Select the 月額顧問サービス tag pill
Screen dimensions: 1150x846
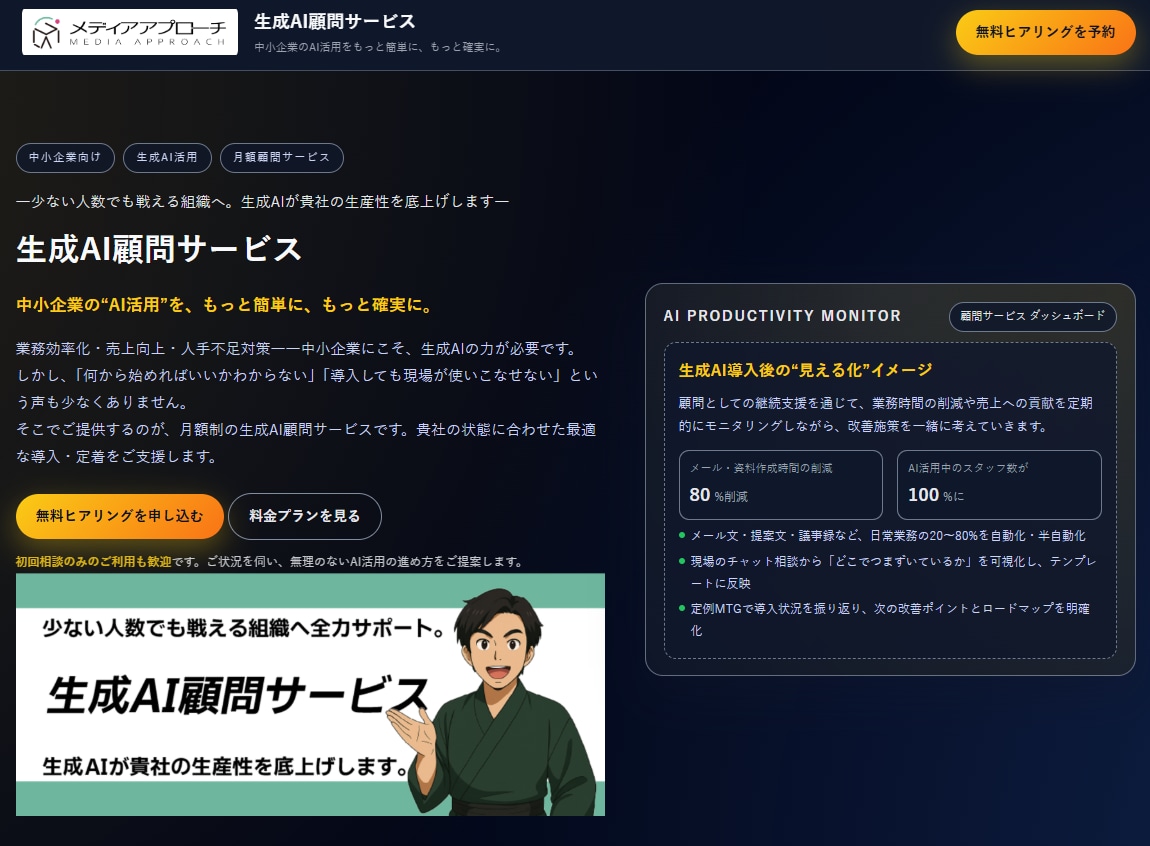(282, 158)
